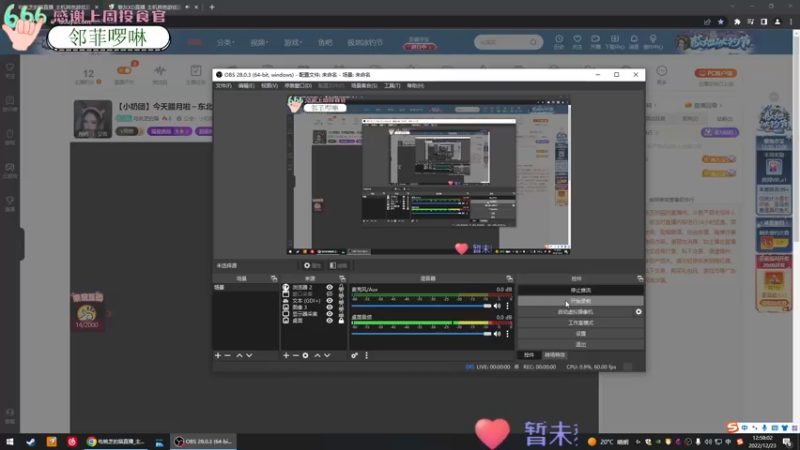This screenshot has width=800, height=450.
Task: Move the scene down in the scenes panel
Action: [x=249, y=355]
